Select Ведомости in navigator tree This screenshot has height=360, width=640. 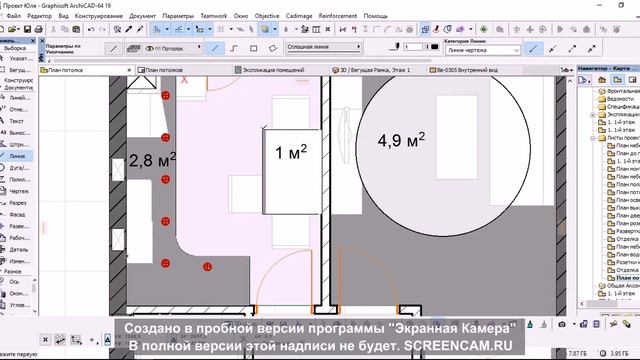(620, 99)
